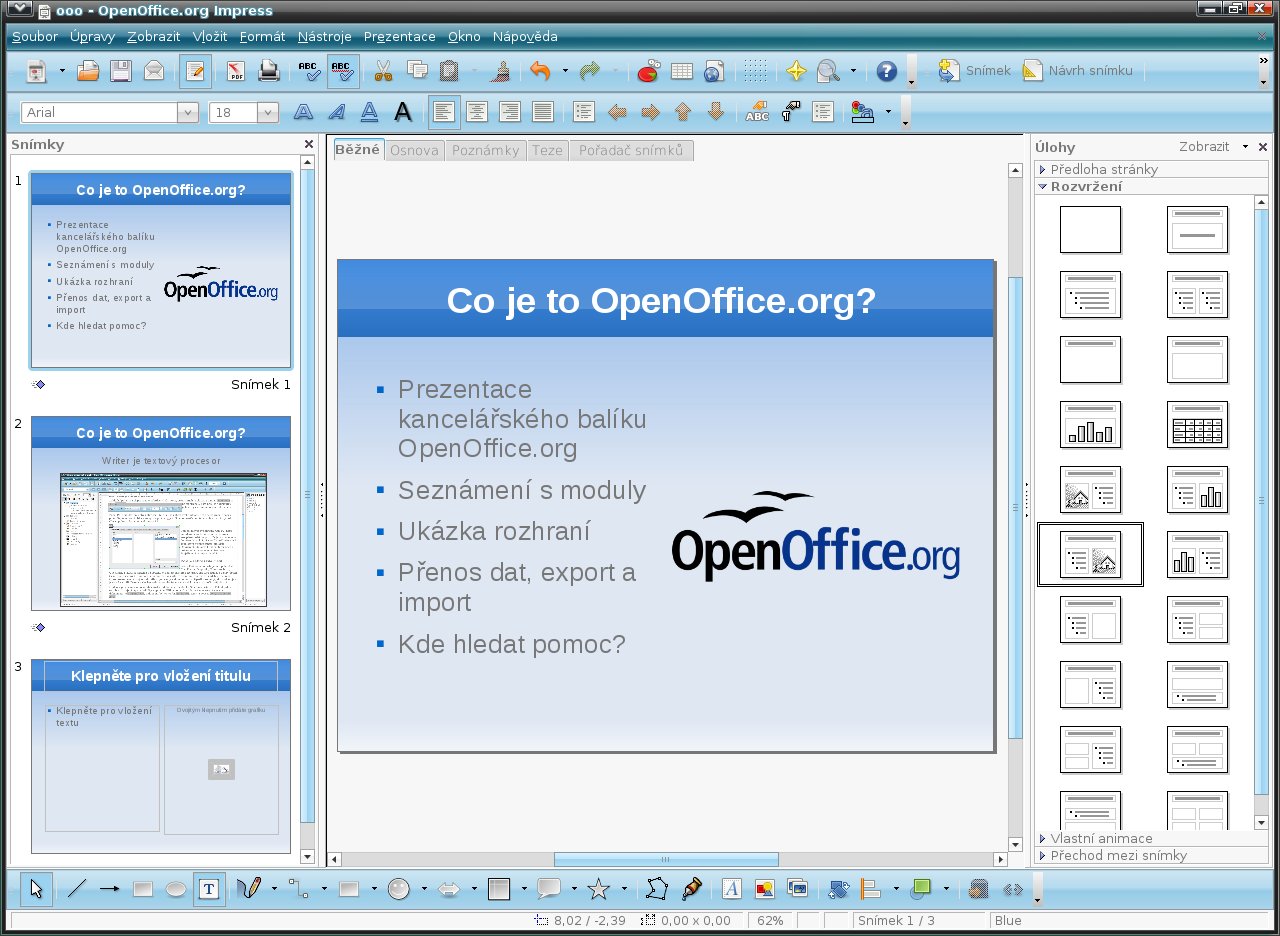Viewport: 1280px width, 936px height.
Task: Click the 62% zoom status field
Action: coord(770,920)
